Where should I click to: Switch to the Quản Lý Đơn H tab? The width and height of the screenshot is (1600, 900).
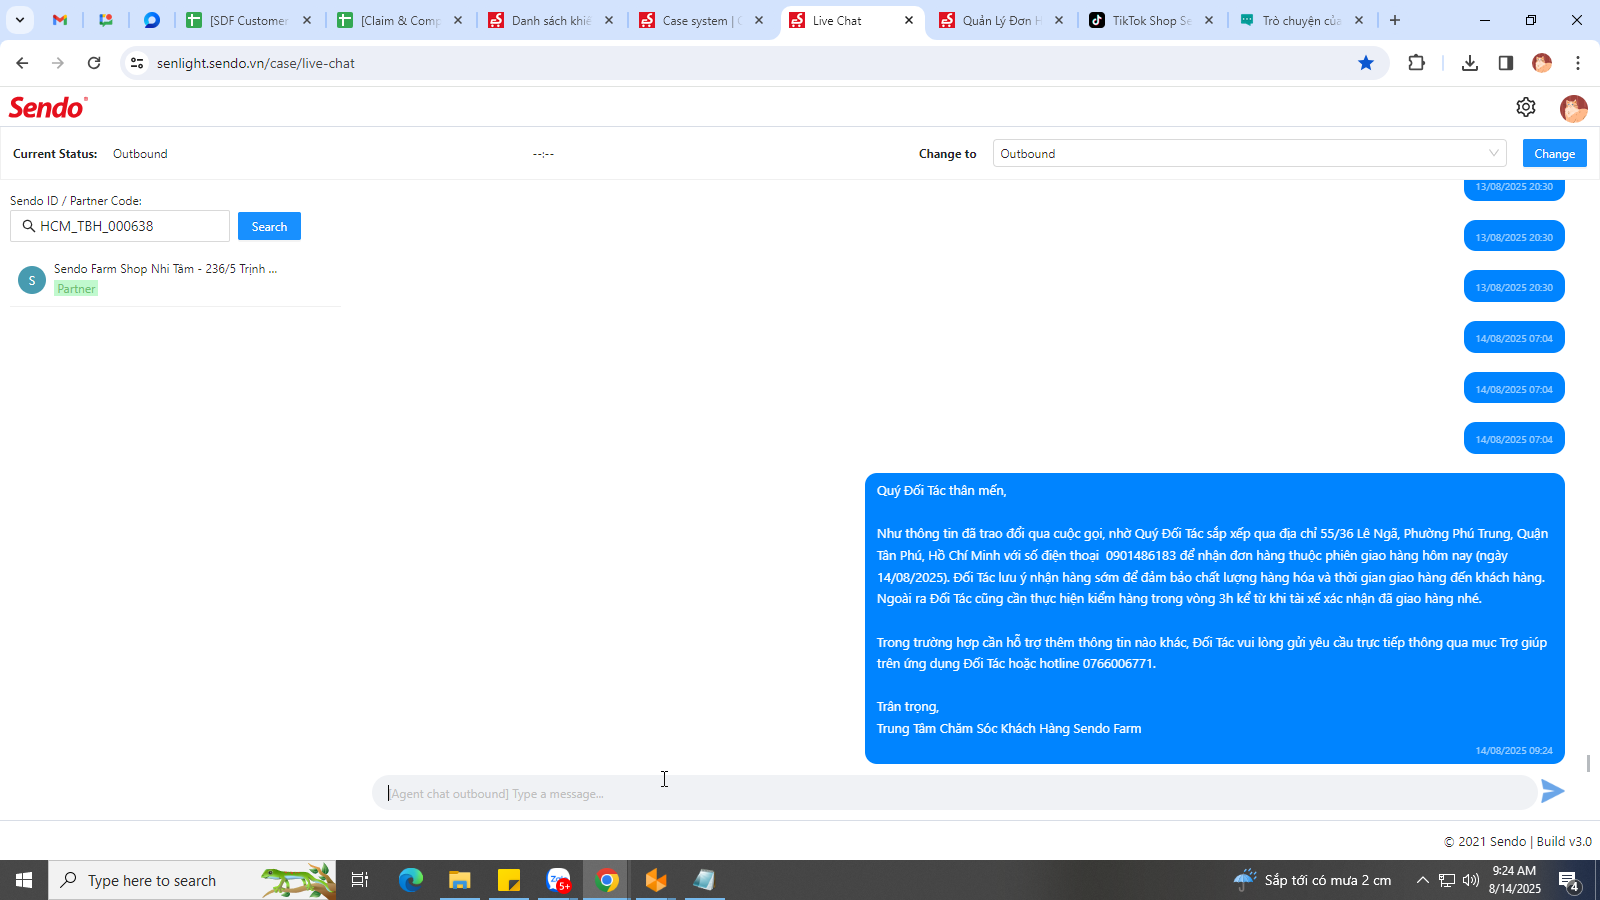click(x=1000, y=20)
